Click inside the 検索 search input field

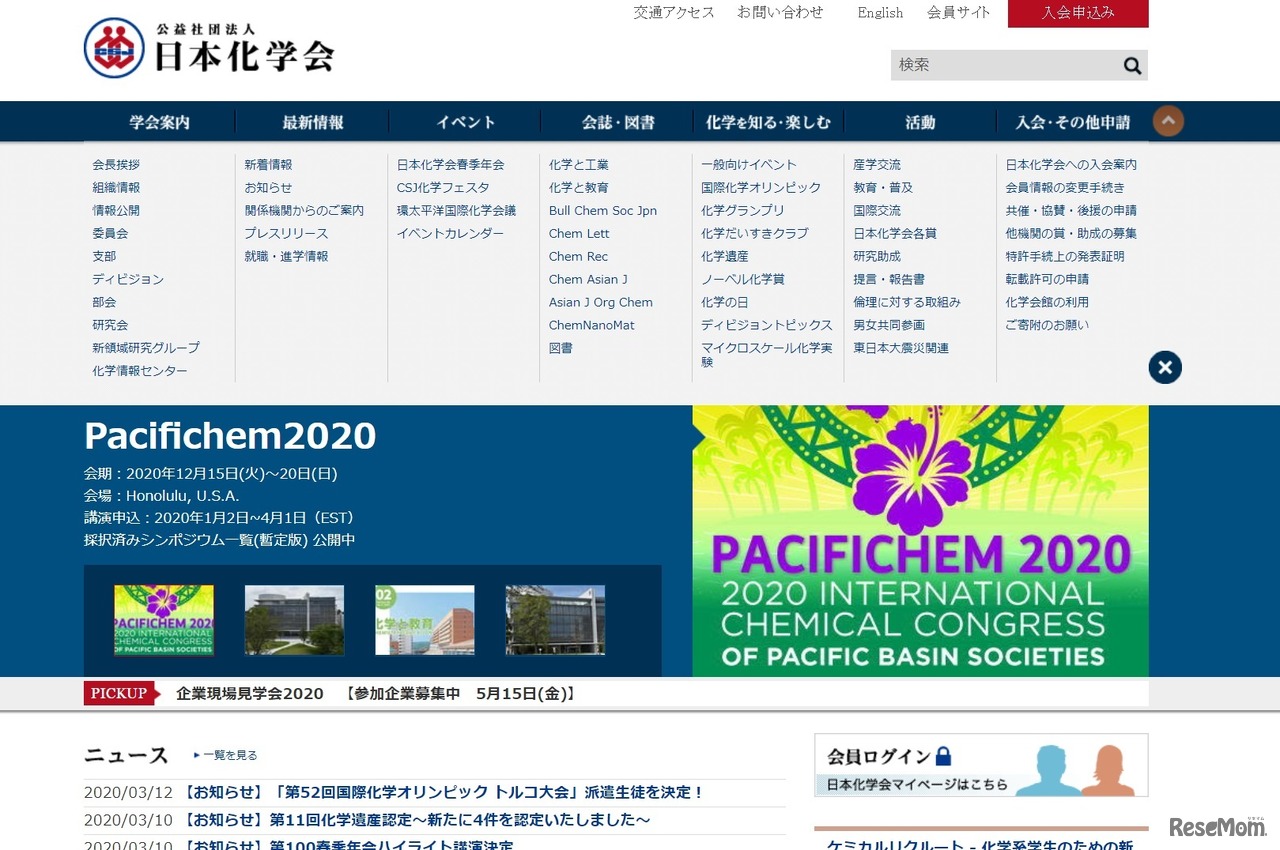coord(990,65)
